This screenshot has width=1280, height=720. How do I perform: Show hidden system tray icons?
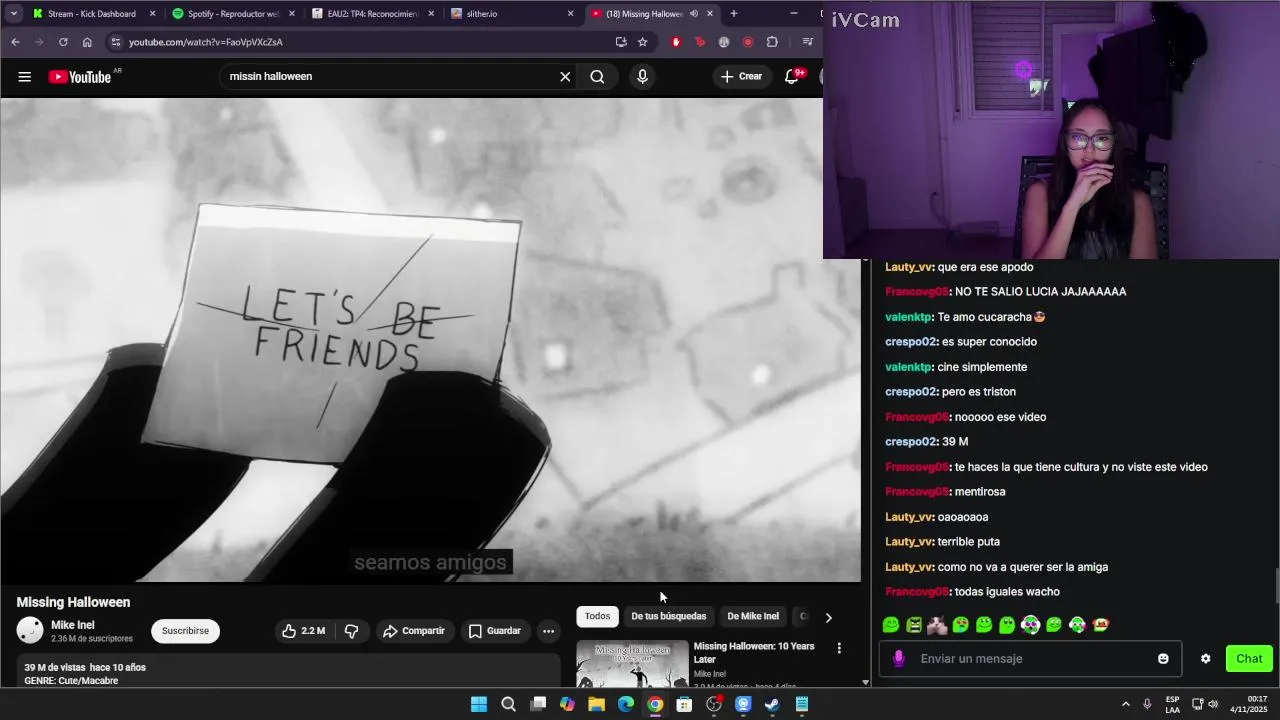point(1125,704)
